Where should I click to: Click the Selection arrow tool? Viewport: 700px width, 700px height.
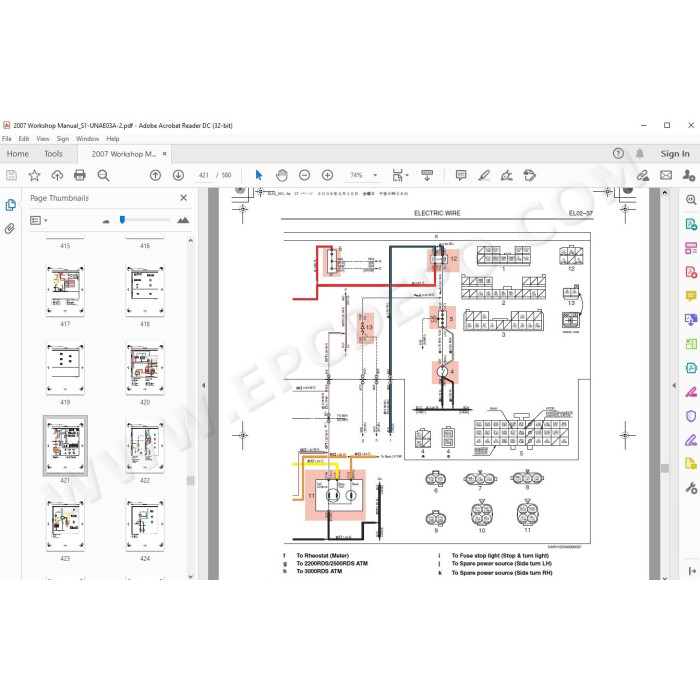(258, 175)
